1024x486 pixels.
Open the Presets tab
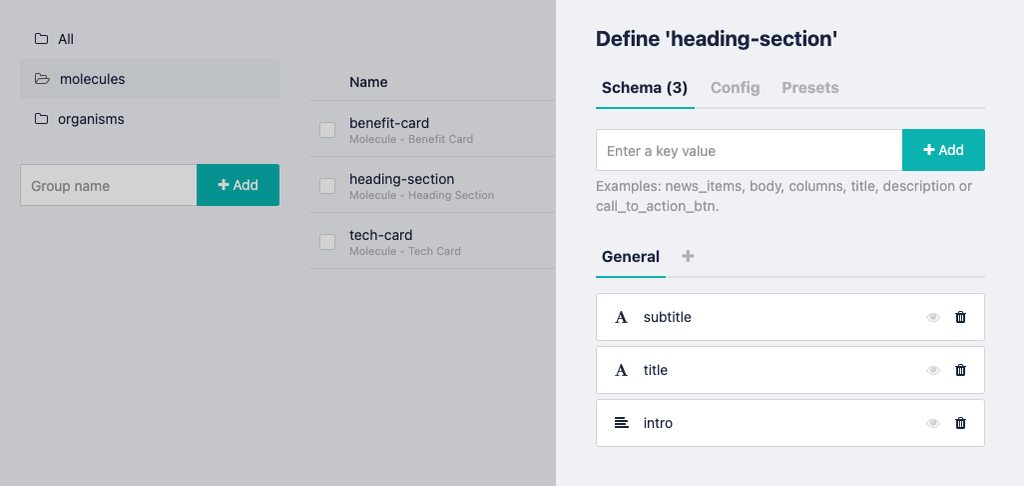[810, 88]
